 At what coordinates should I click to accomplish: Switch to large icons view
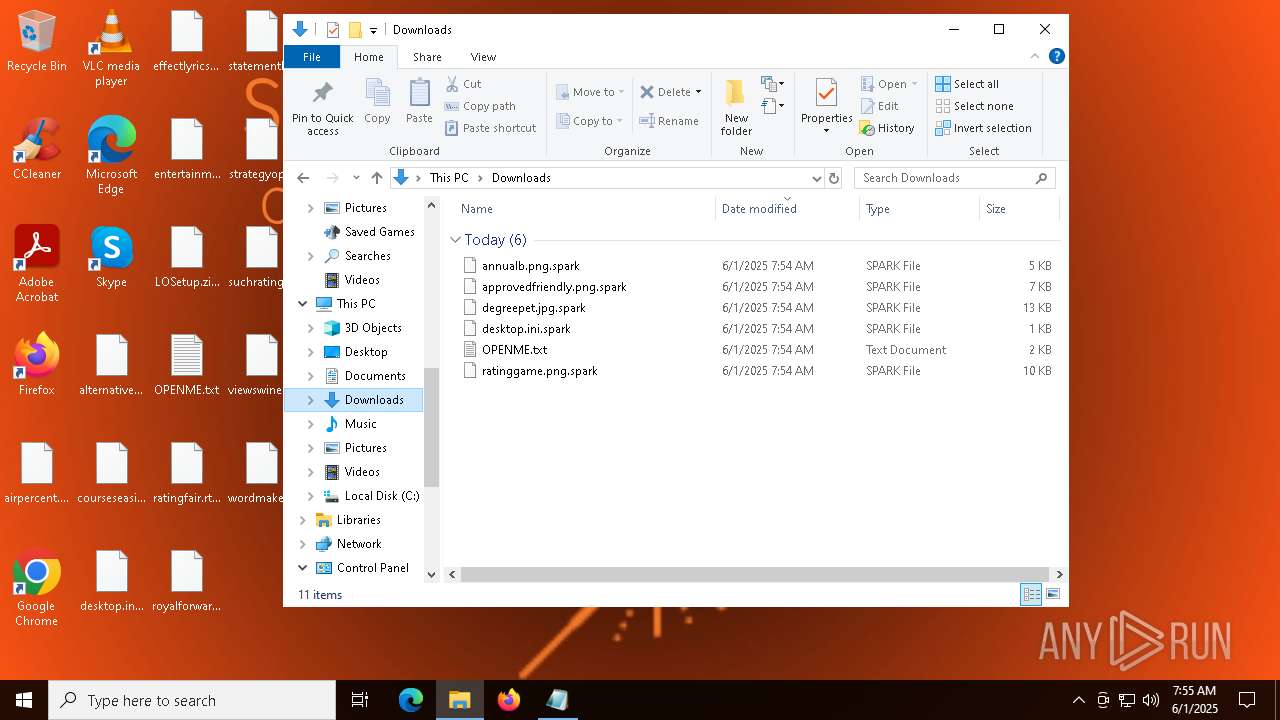click(1053, 594)
